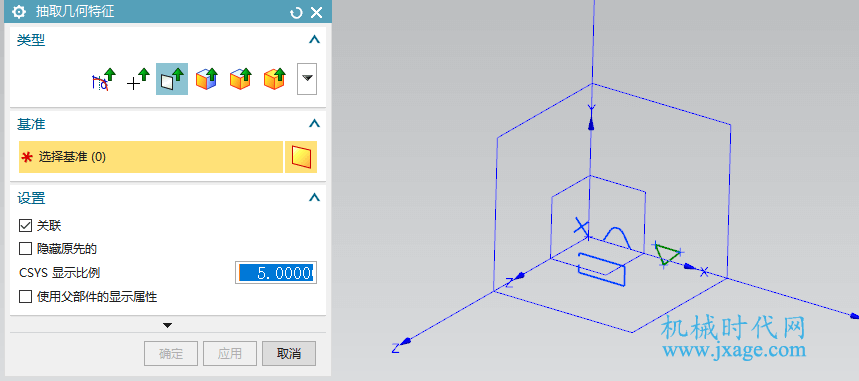Choose the face extract type icon
This screenshot has width=859, height=381.
207,79
